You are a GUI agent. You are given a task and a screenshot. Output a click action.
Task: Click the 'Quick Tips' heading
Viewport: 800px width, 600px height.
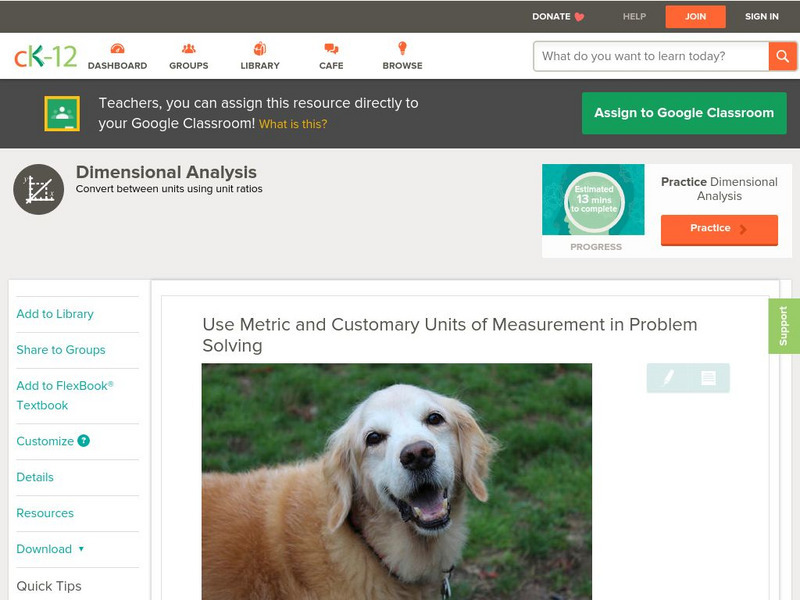[49, 586]
